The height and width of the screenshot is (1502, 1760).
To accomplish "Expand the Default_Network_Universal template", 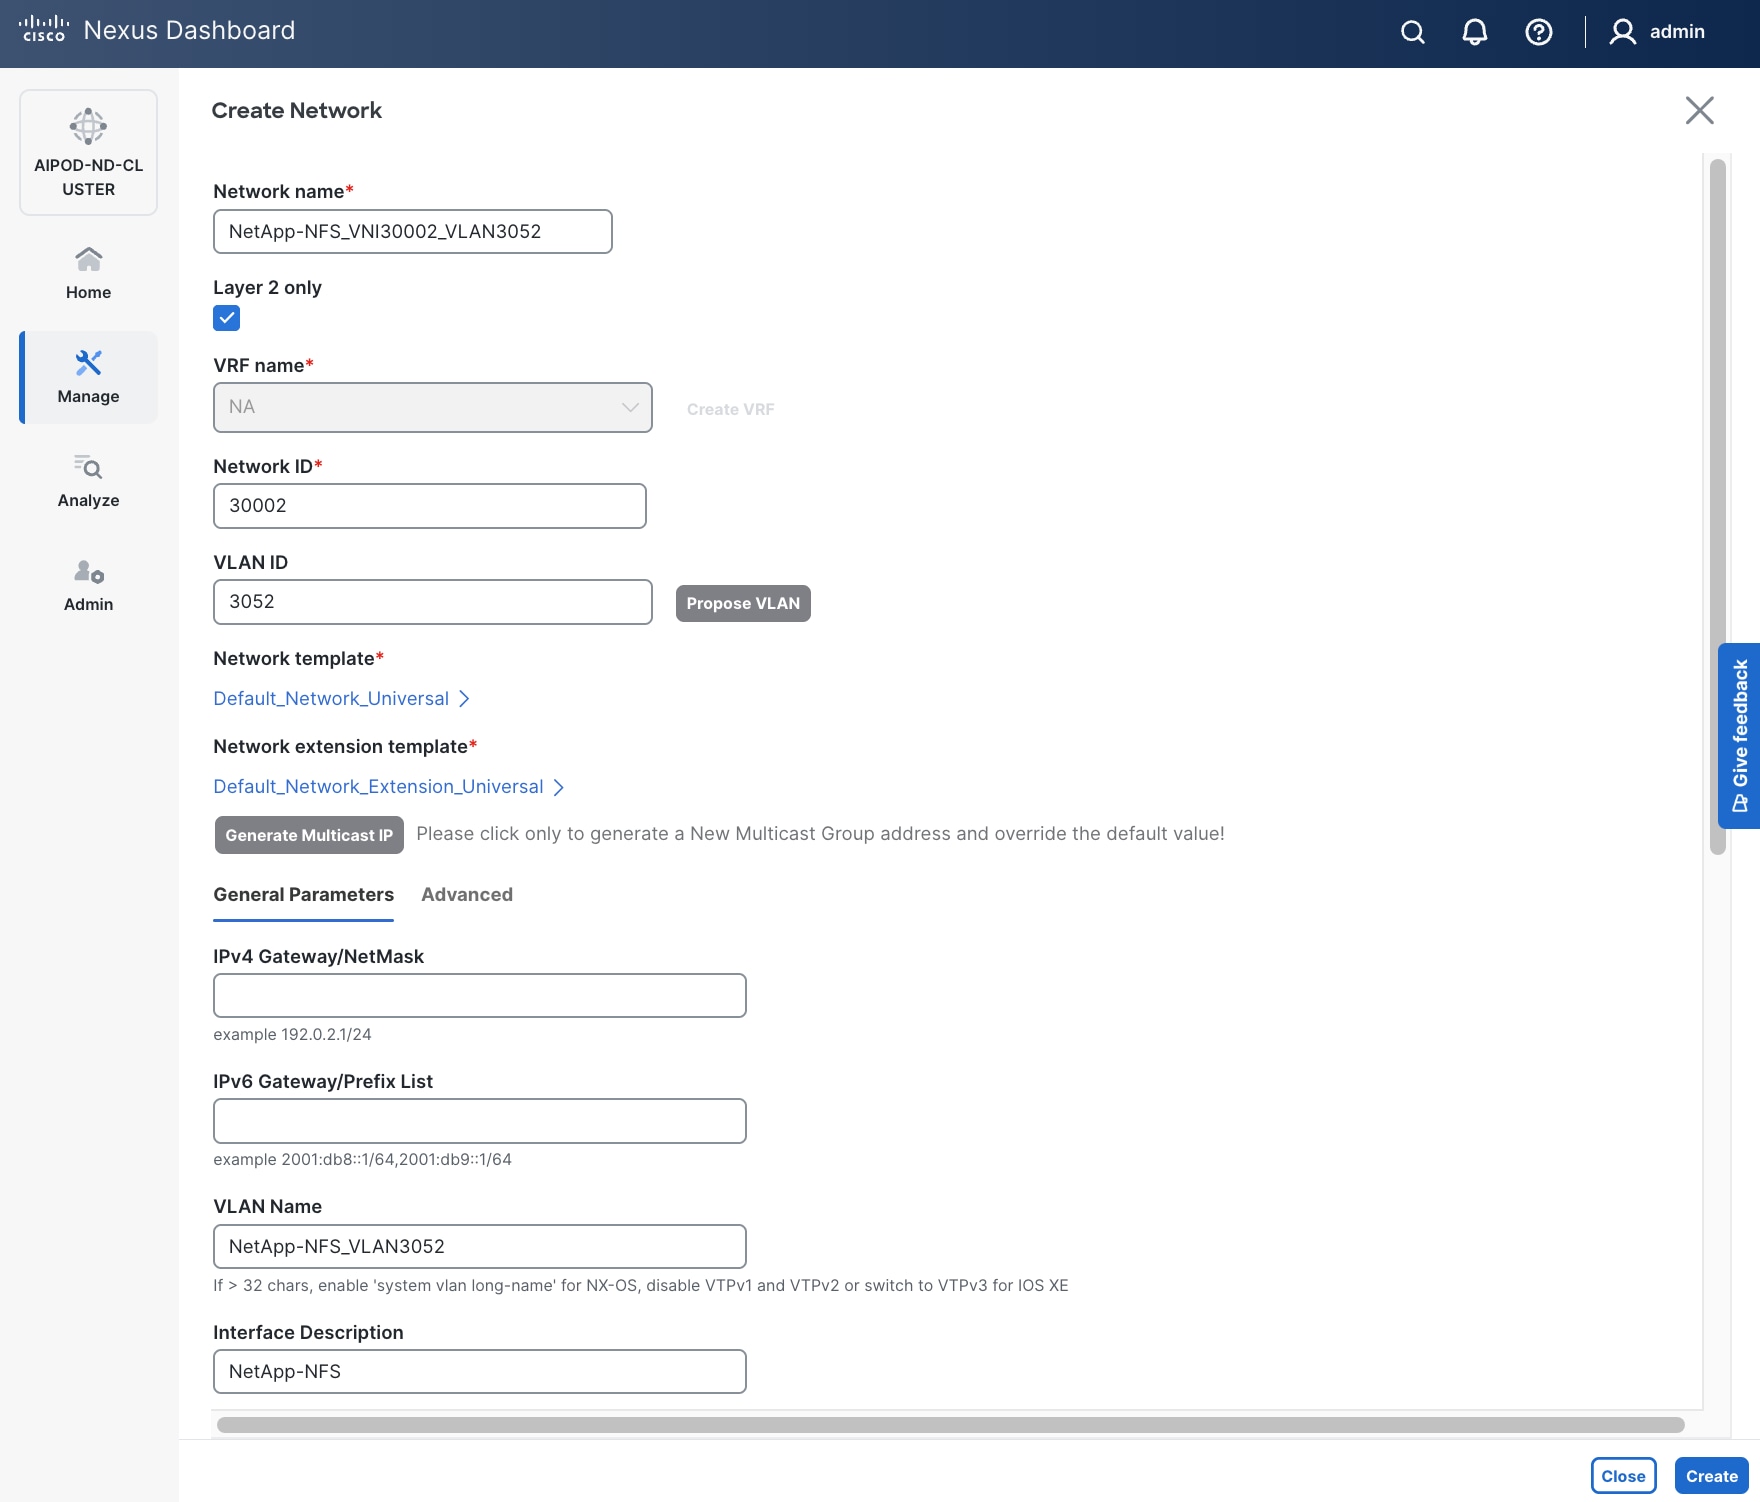I will [342, 698].
